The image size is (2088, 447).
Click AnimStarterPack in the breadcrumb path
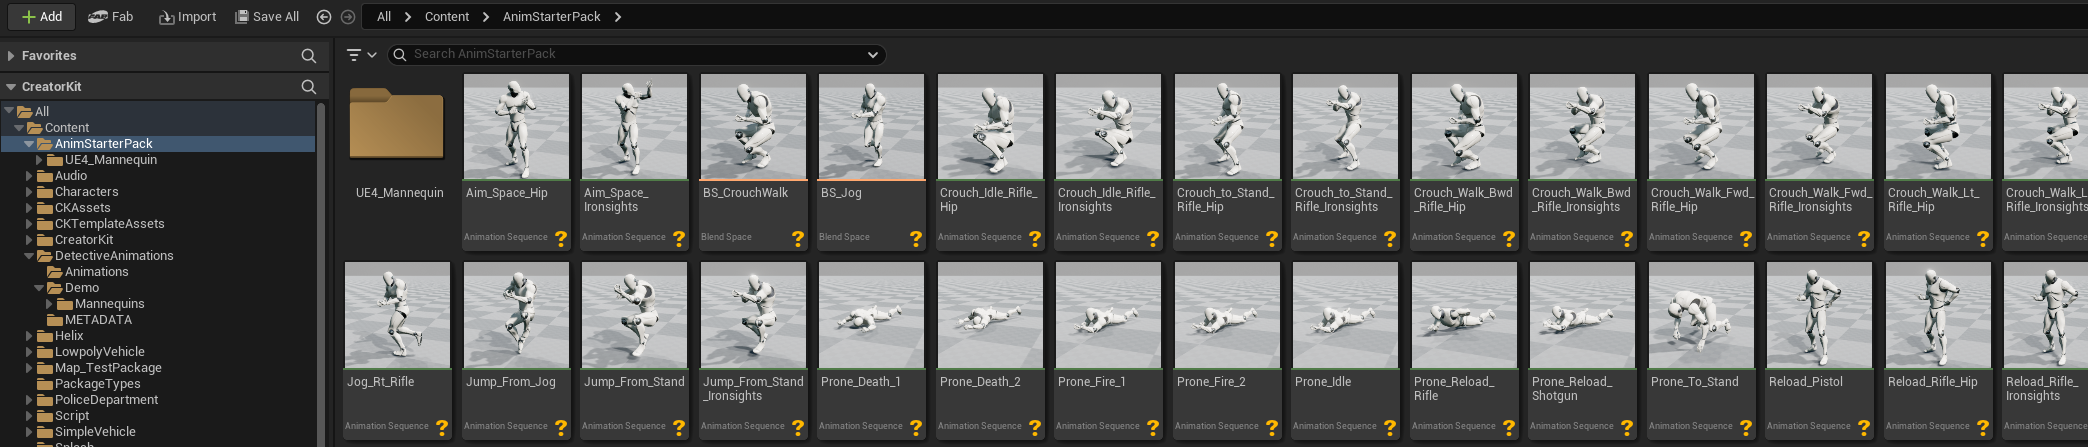coord(551,17)
